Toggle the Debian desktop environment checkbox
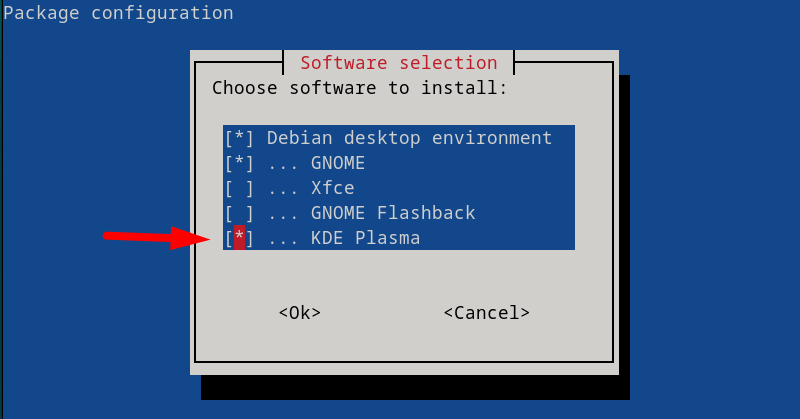Image resolution: width=800 pixels, height=419 pixels. point(239,138)
